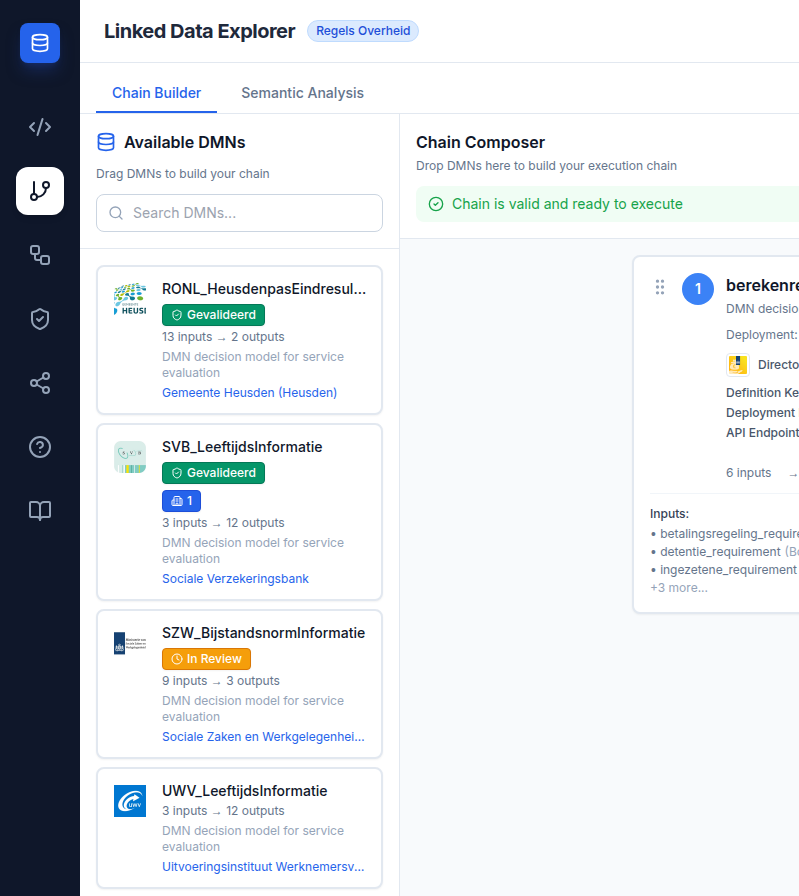
Task: Click the SZW ministry logo
Action: [x=130, y=643]
